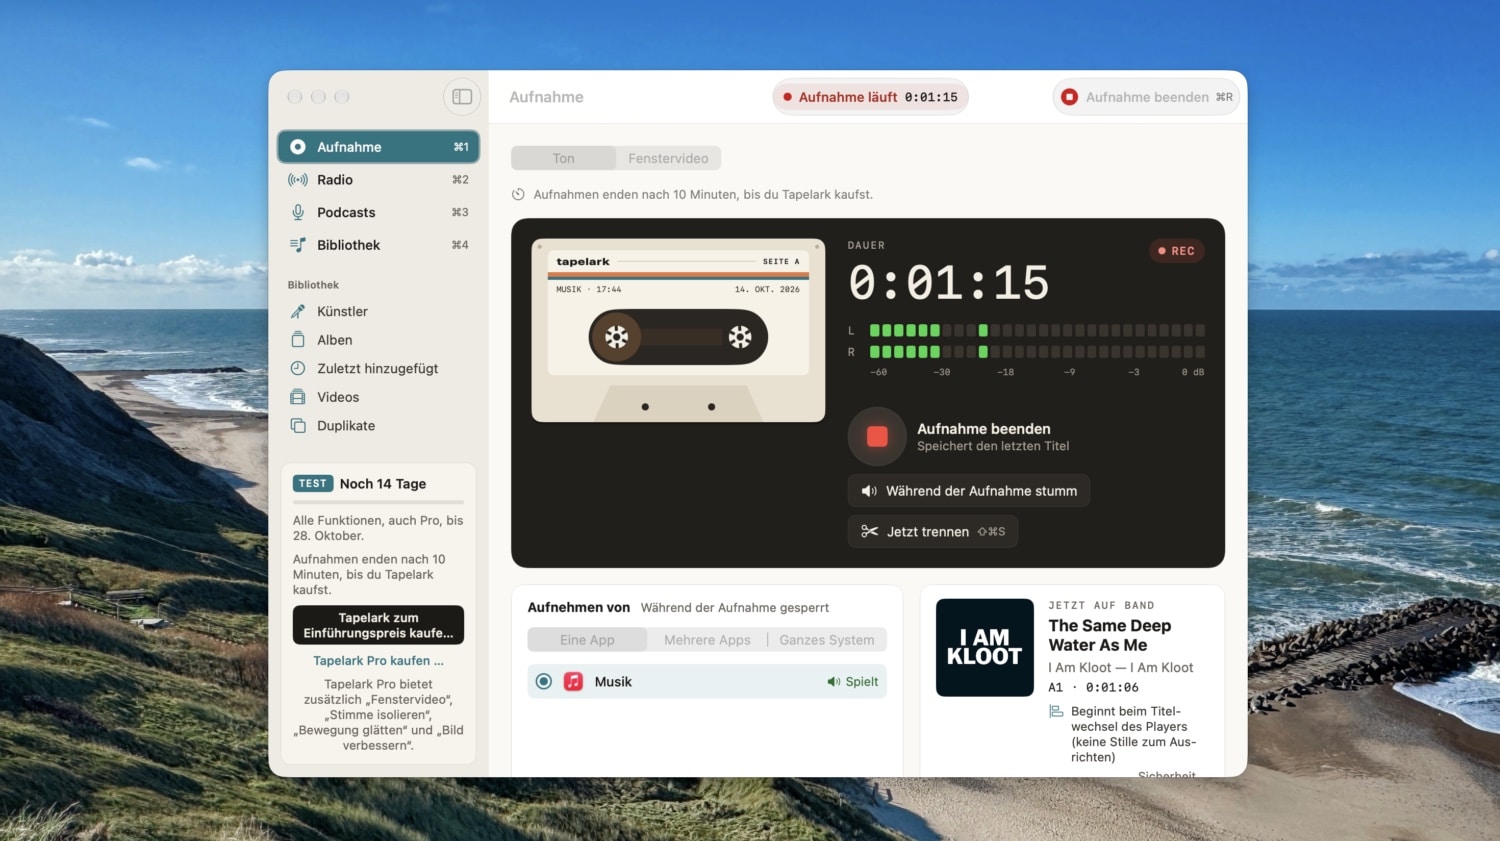Open the Podcasts section in sidebar

[378, 212]
